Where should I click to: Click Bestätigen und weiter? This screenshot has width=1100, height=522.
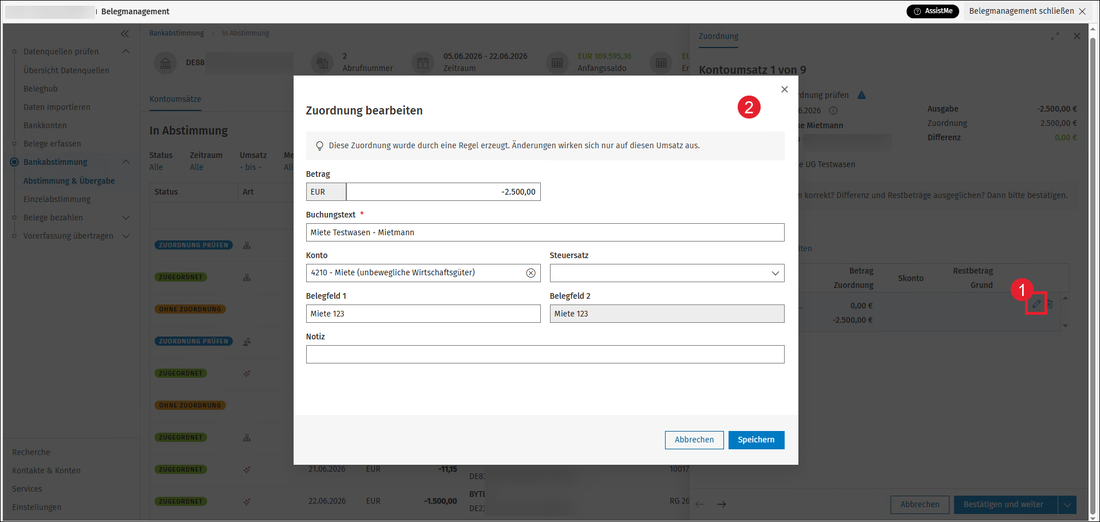[1005, 504]
